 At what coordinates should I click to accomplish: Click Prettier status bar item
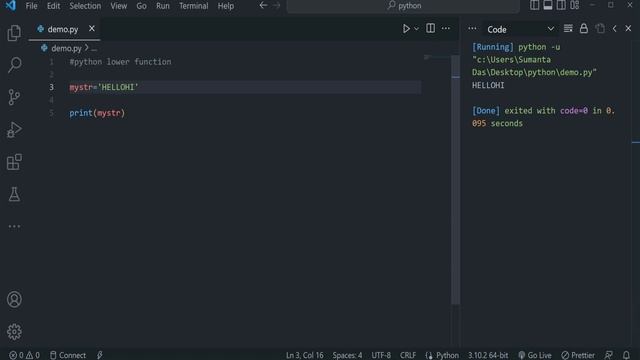578,355
